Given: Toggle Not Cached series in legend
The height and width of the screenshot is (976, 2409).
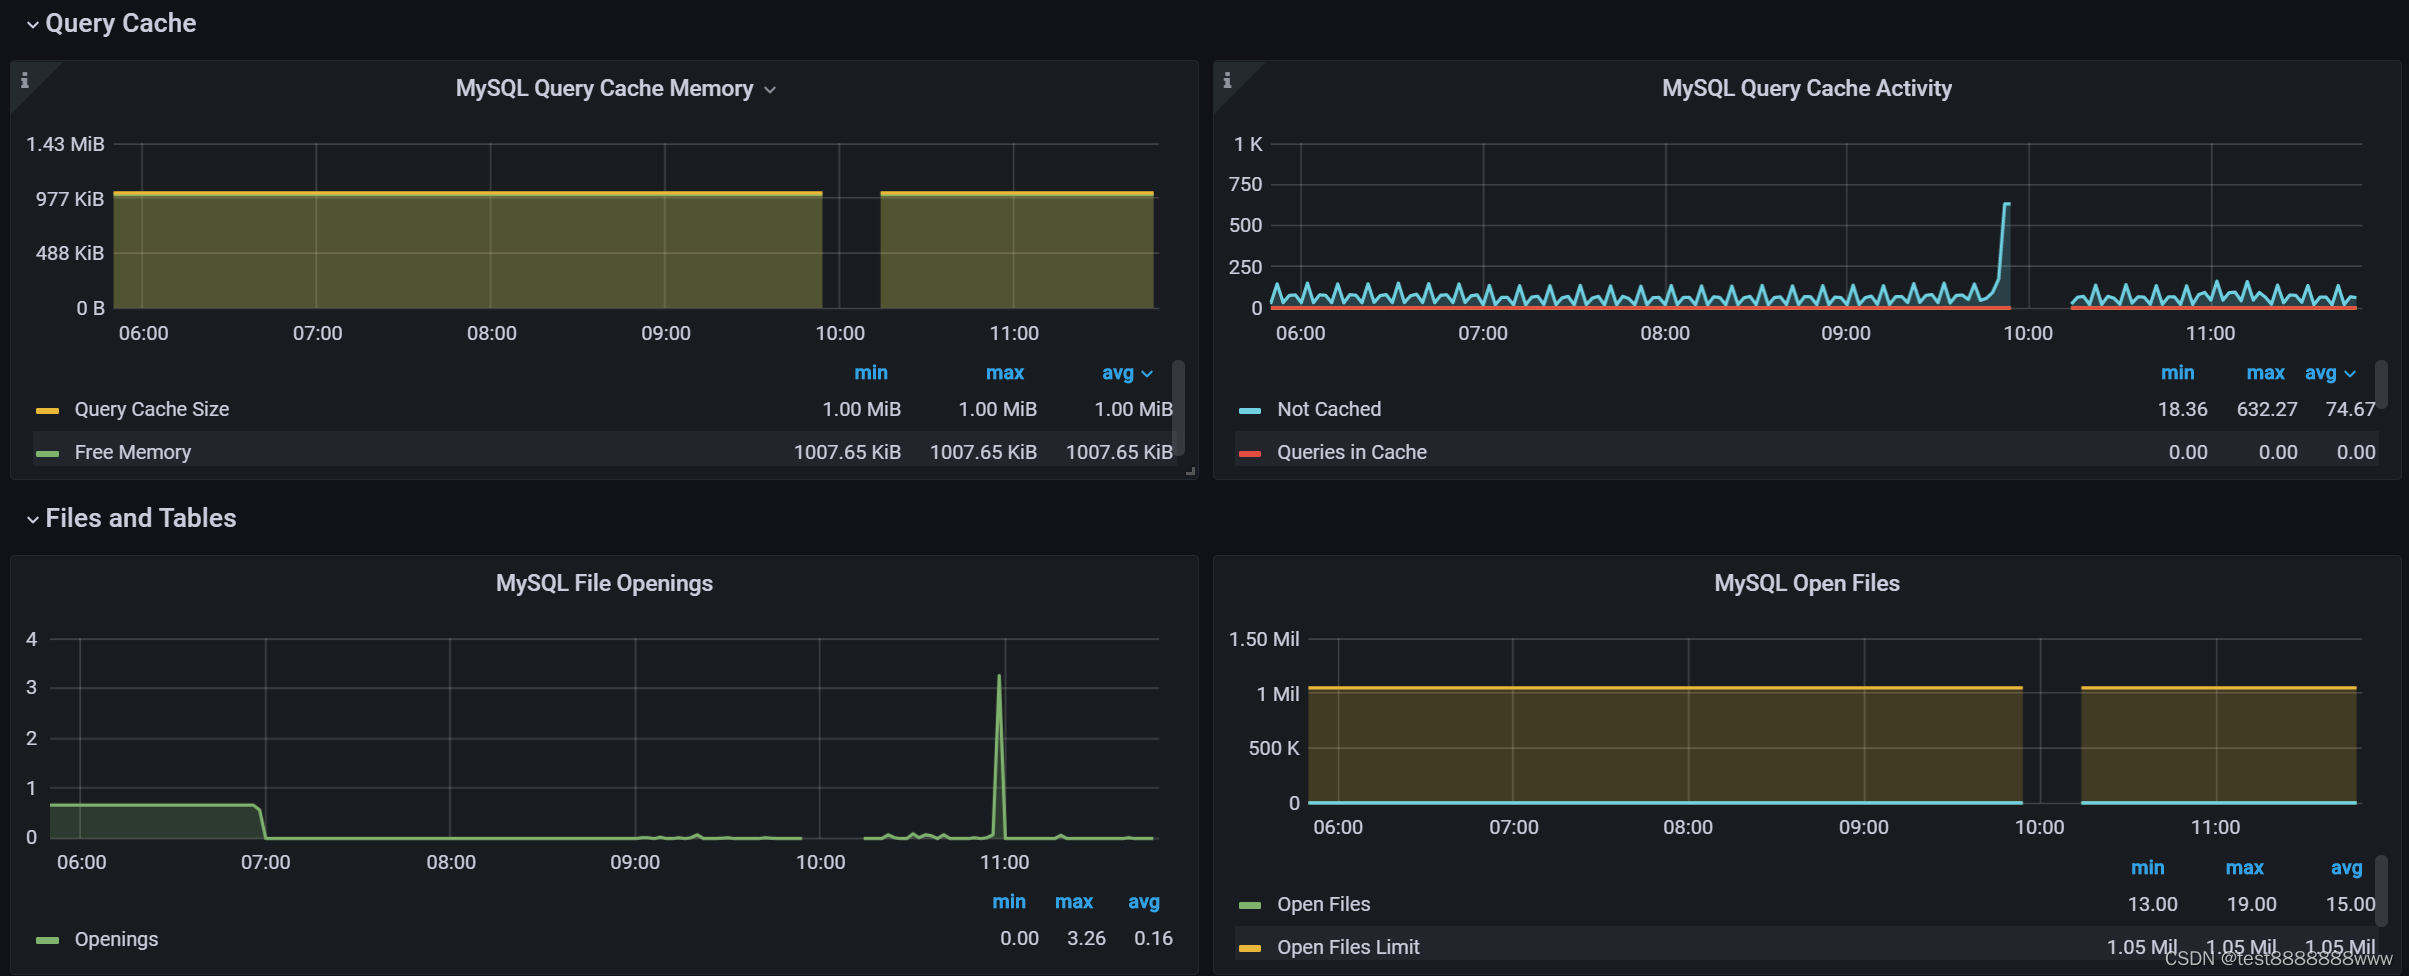Looking at the screenshot, I should coord(1329,409).
